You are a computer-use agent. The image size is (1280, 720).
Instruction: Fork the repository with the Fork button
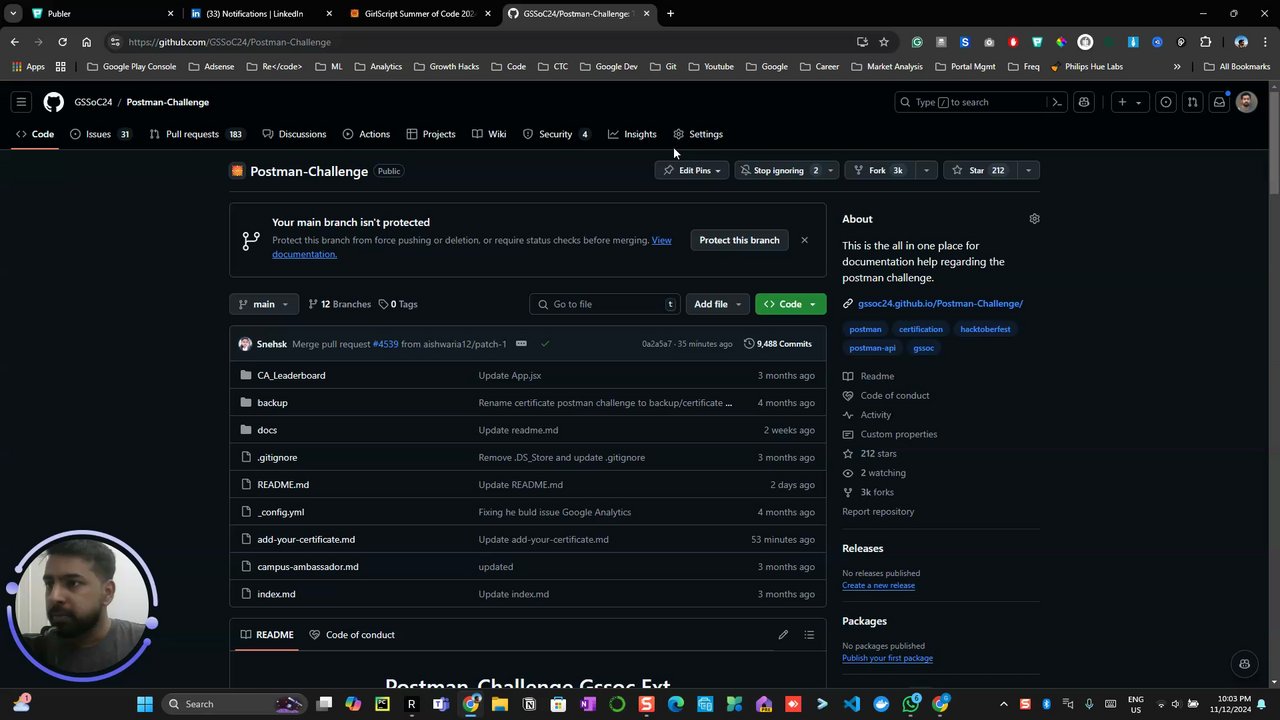879,171
